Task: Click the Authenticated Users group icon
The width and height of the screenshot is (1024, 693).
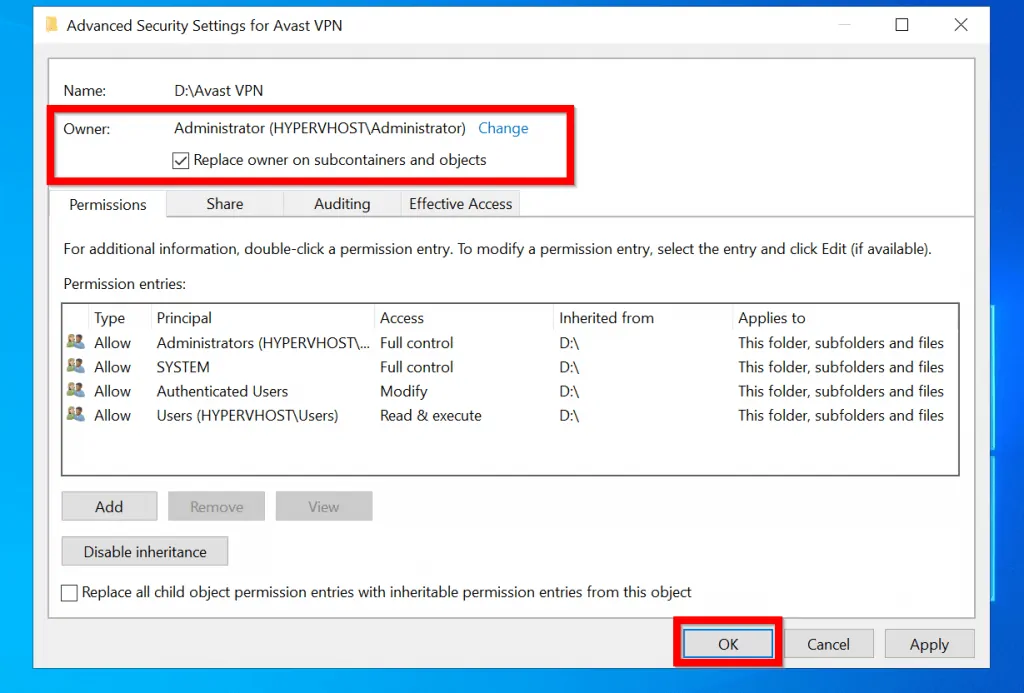Action: (74, 391)
